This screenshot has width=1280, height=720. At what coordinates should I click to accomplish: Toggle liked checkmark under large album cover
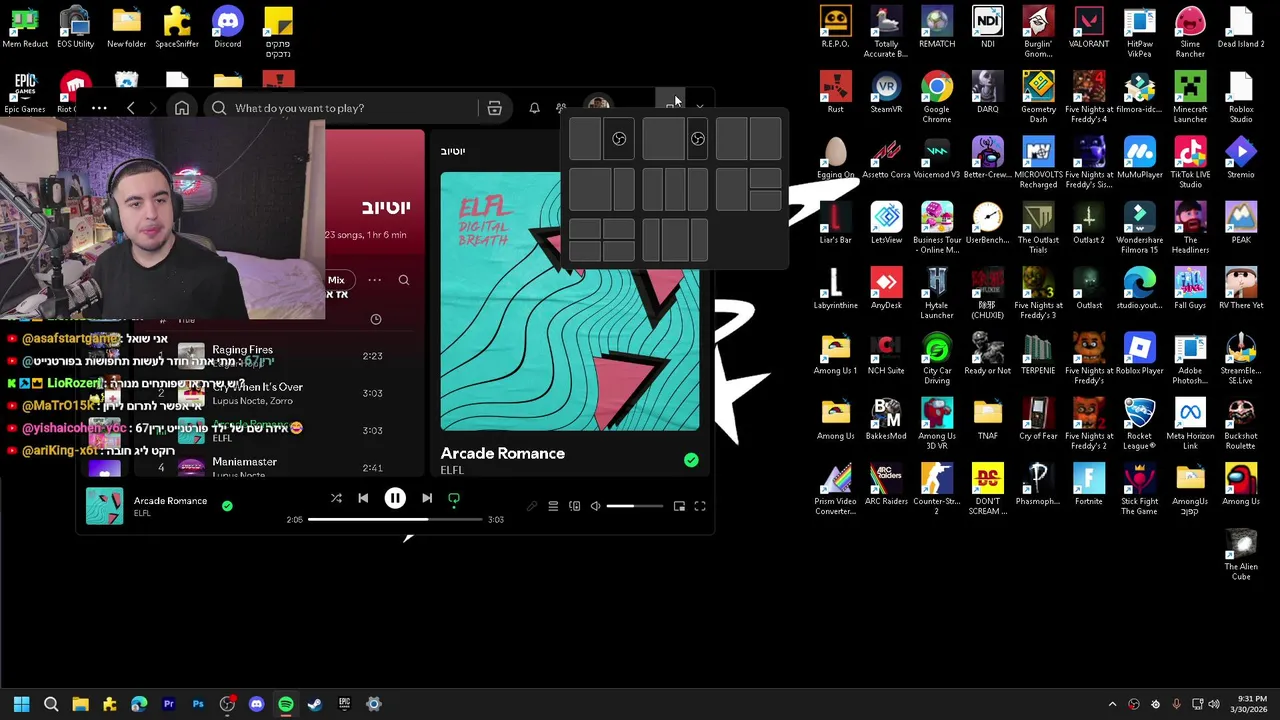tap(691, 460)
